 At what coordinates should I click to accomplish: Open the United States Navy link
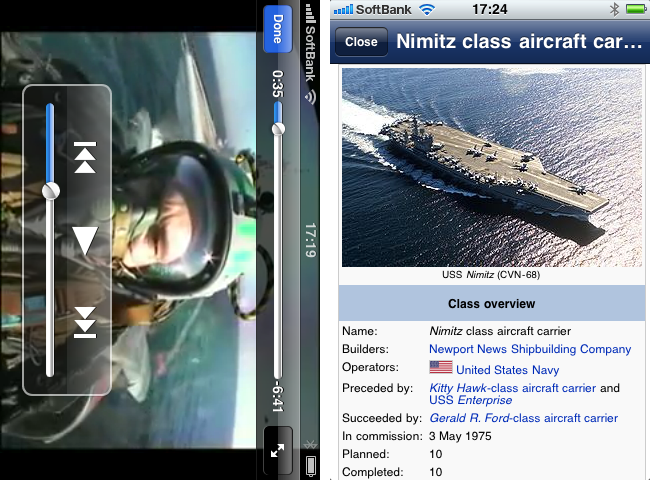[x=507, y=370]
